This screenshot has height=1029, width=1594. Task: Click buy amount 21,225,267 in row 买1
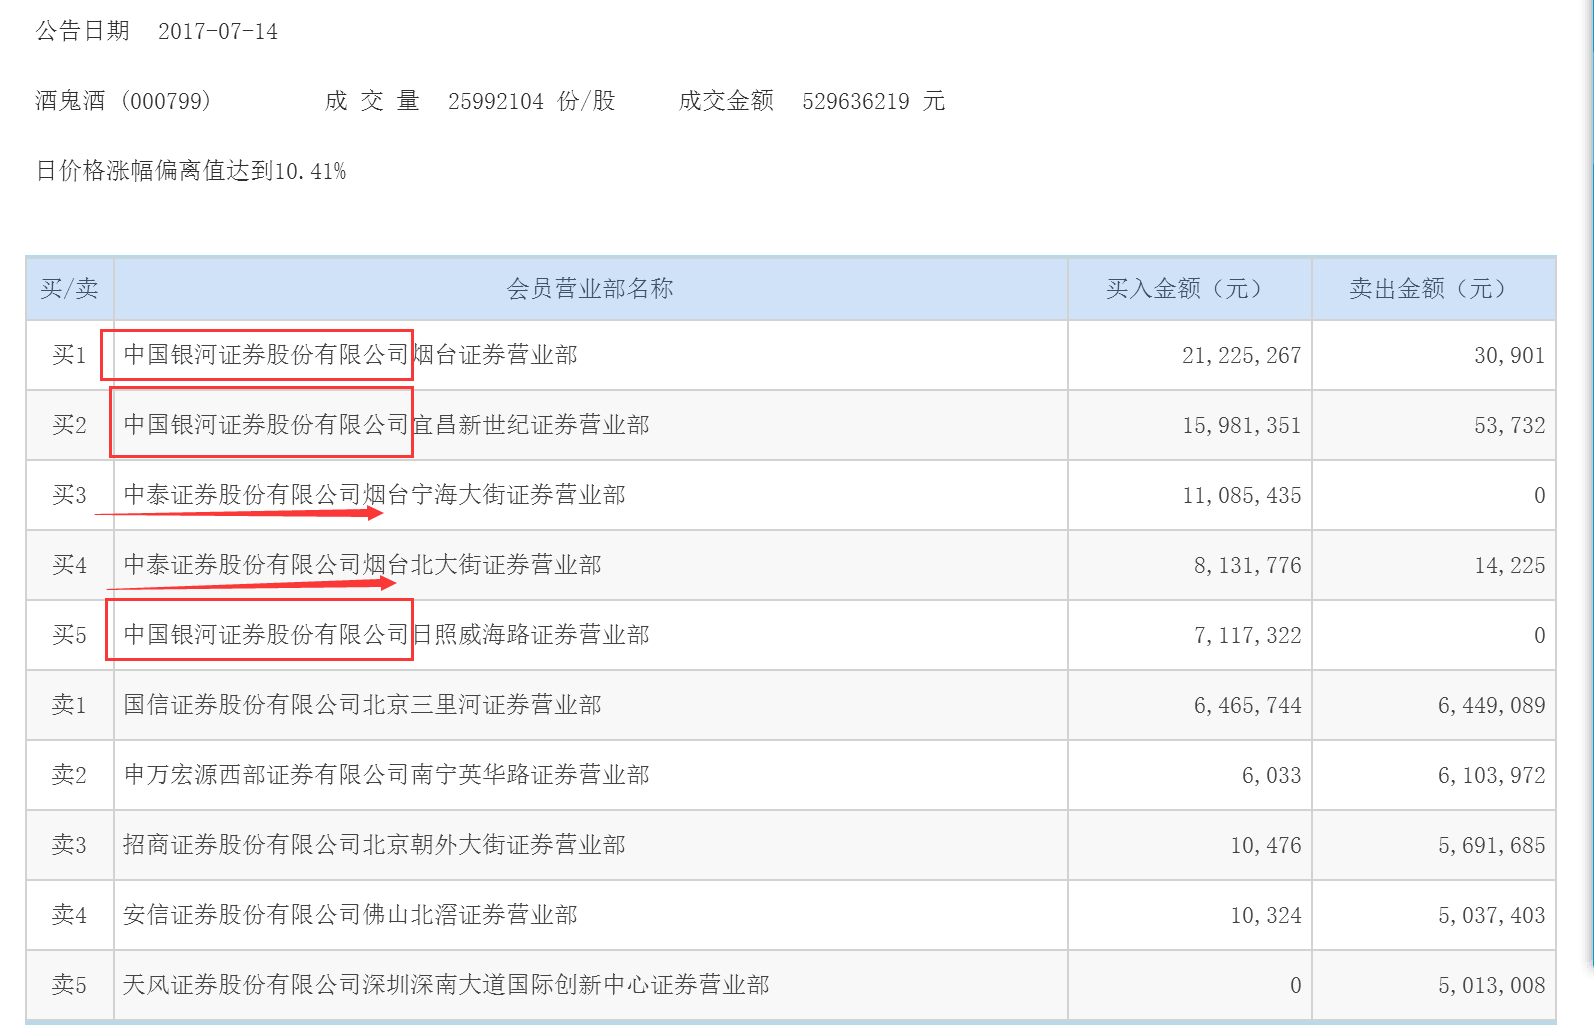pyautogui.click(x=1241, y=355)
